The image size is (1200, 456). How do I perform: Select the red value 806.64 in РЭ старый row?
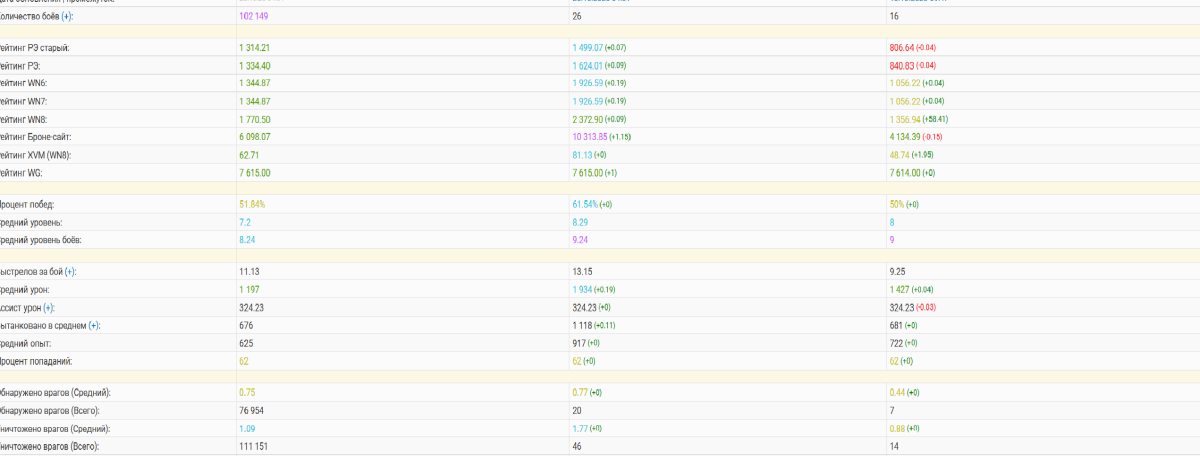click(902, 48)
